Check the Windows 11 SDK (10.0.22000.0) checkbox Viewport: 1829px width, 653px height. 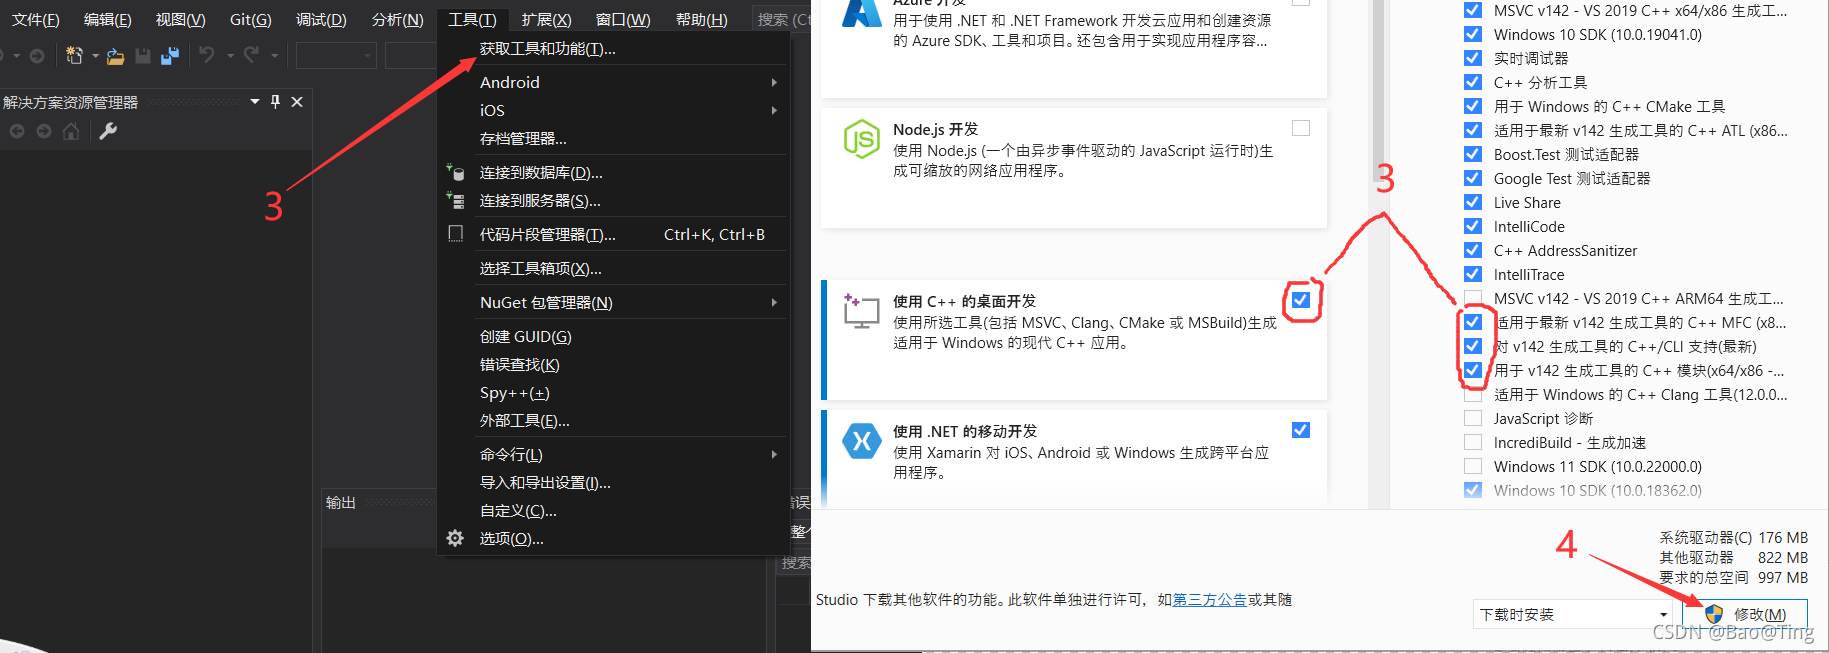[x=1473, y=466]
